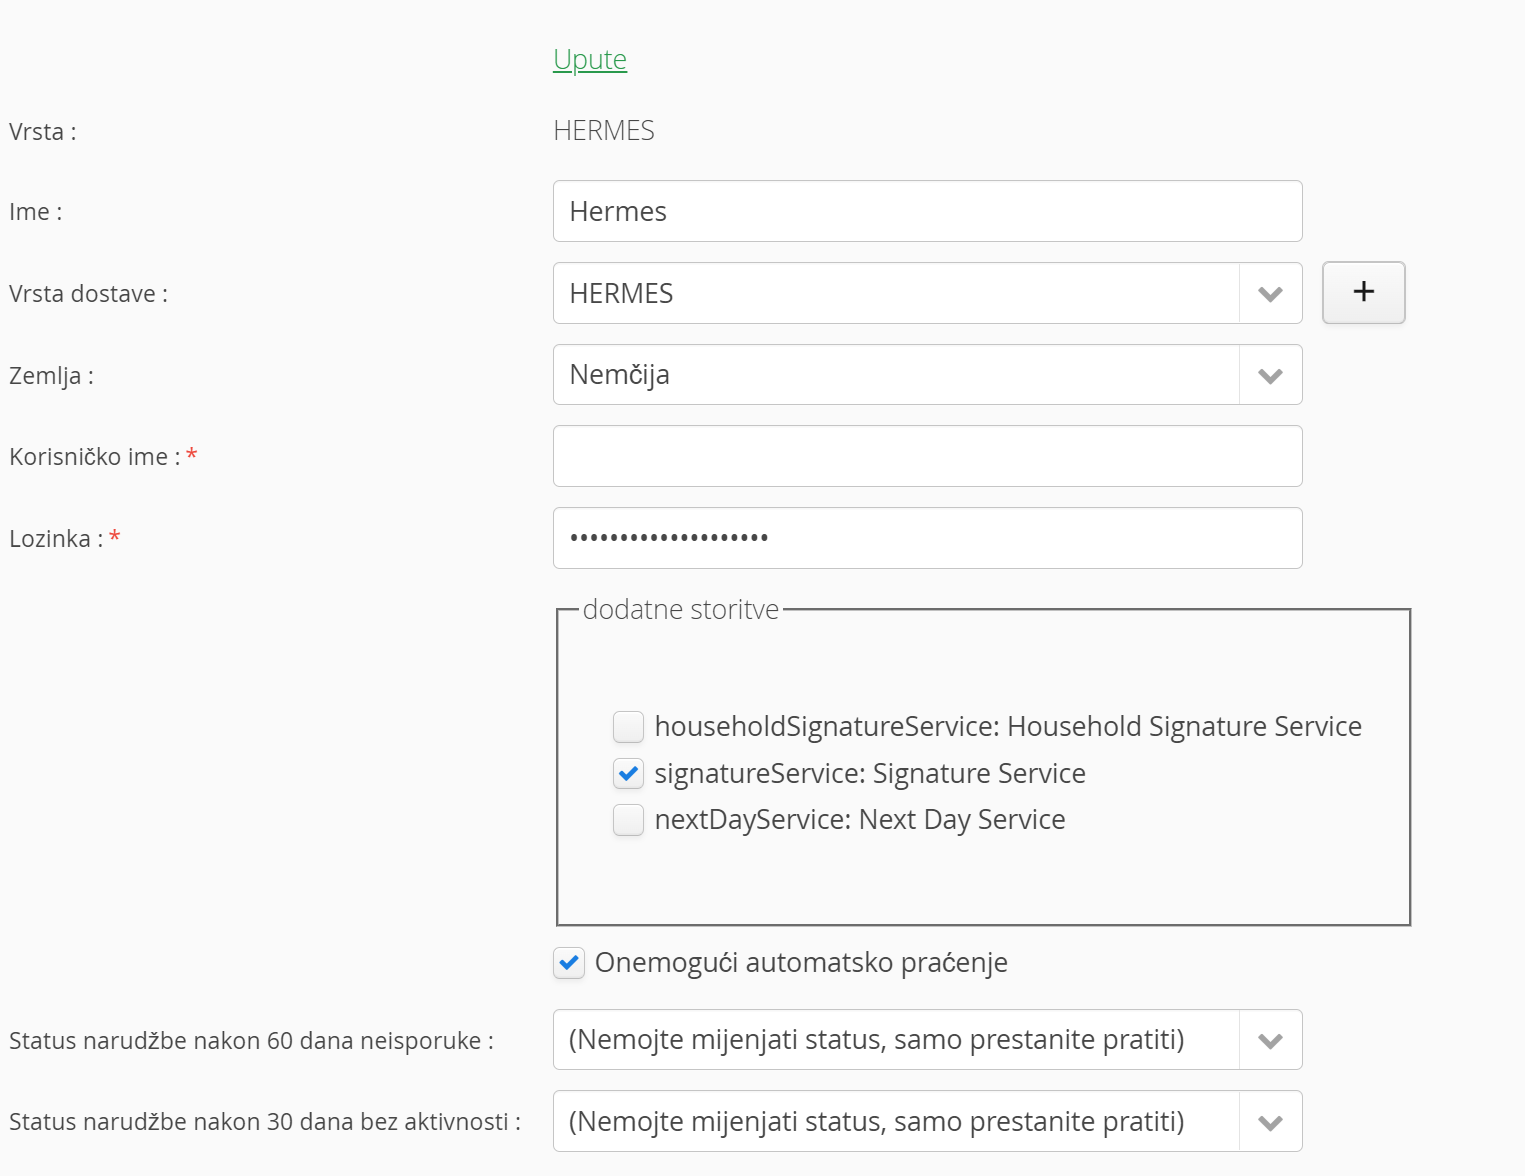The height and width of the screenshot is (1176, 1525).
Task: Click the Household Signature Service label text
Action: [x=1008, y=727]
